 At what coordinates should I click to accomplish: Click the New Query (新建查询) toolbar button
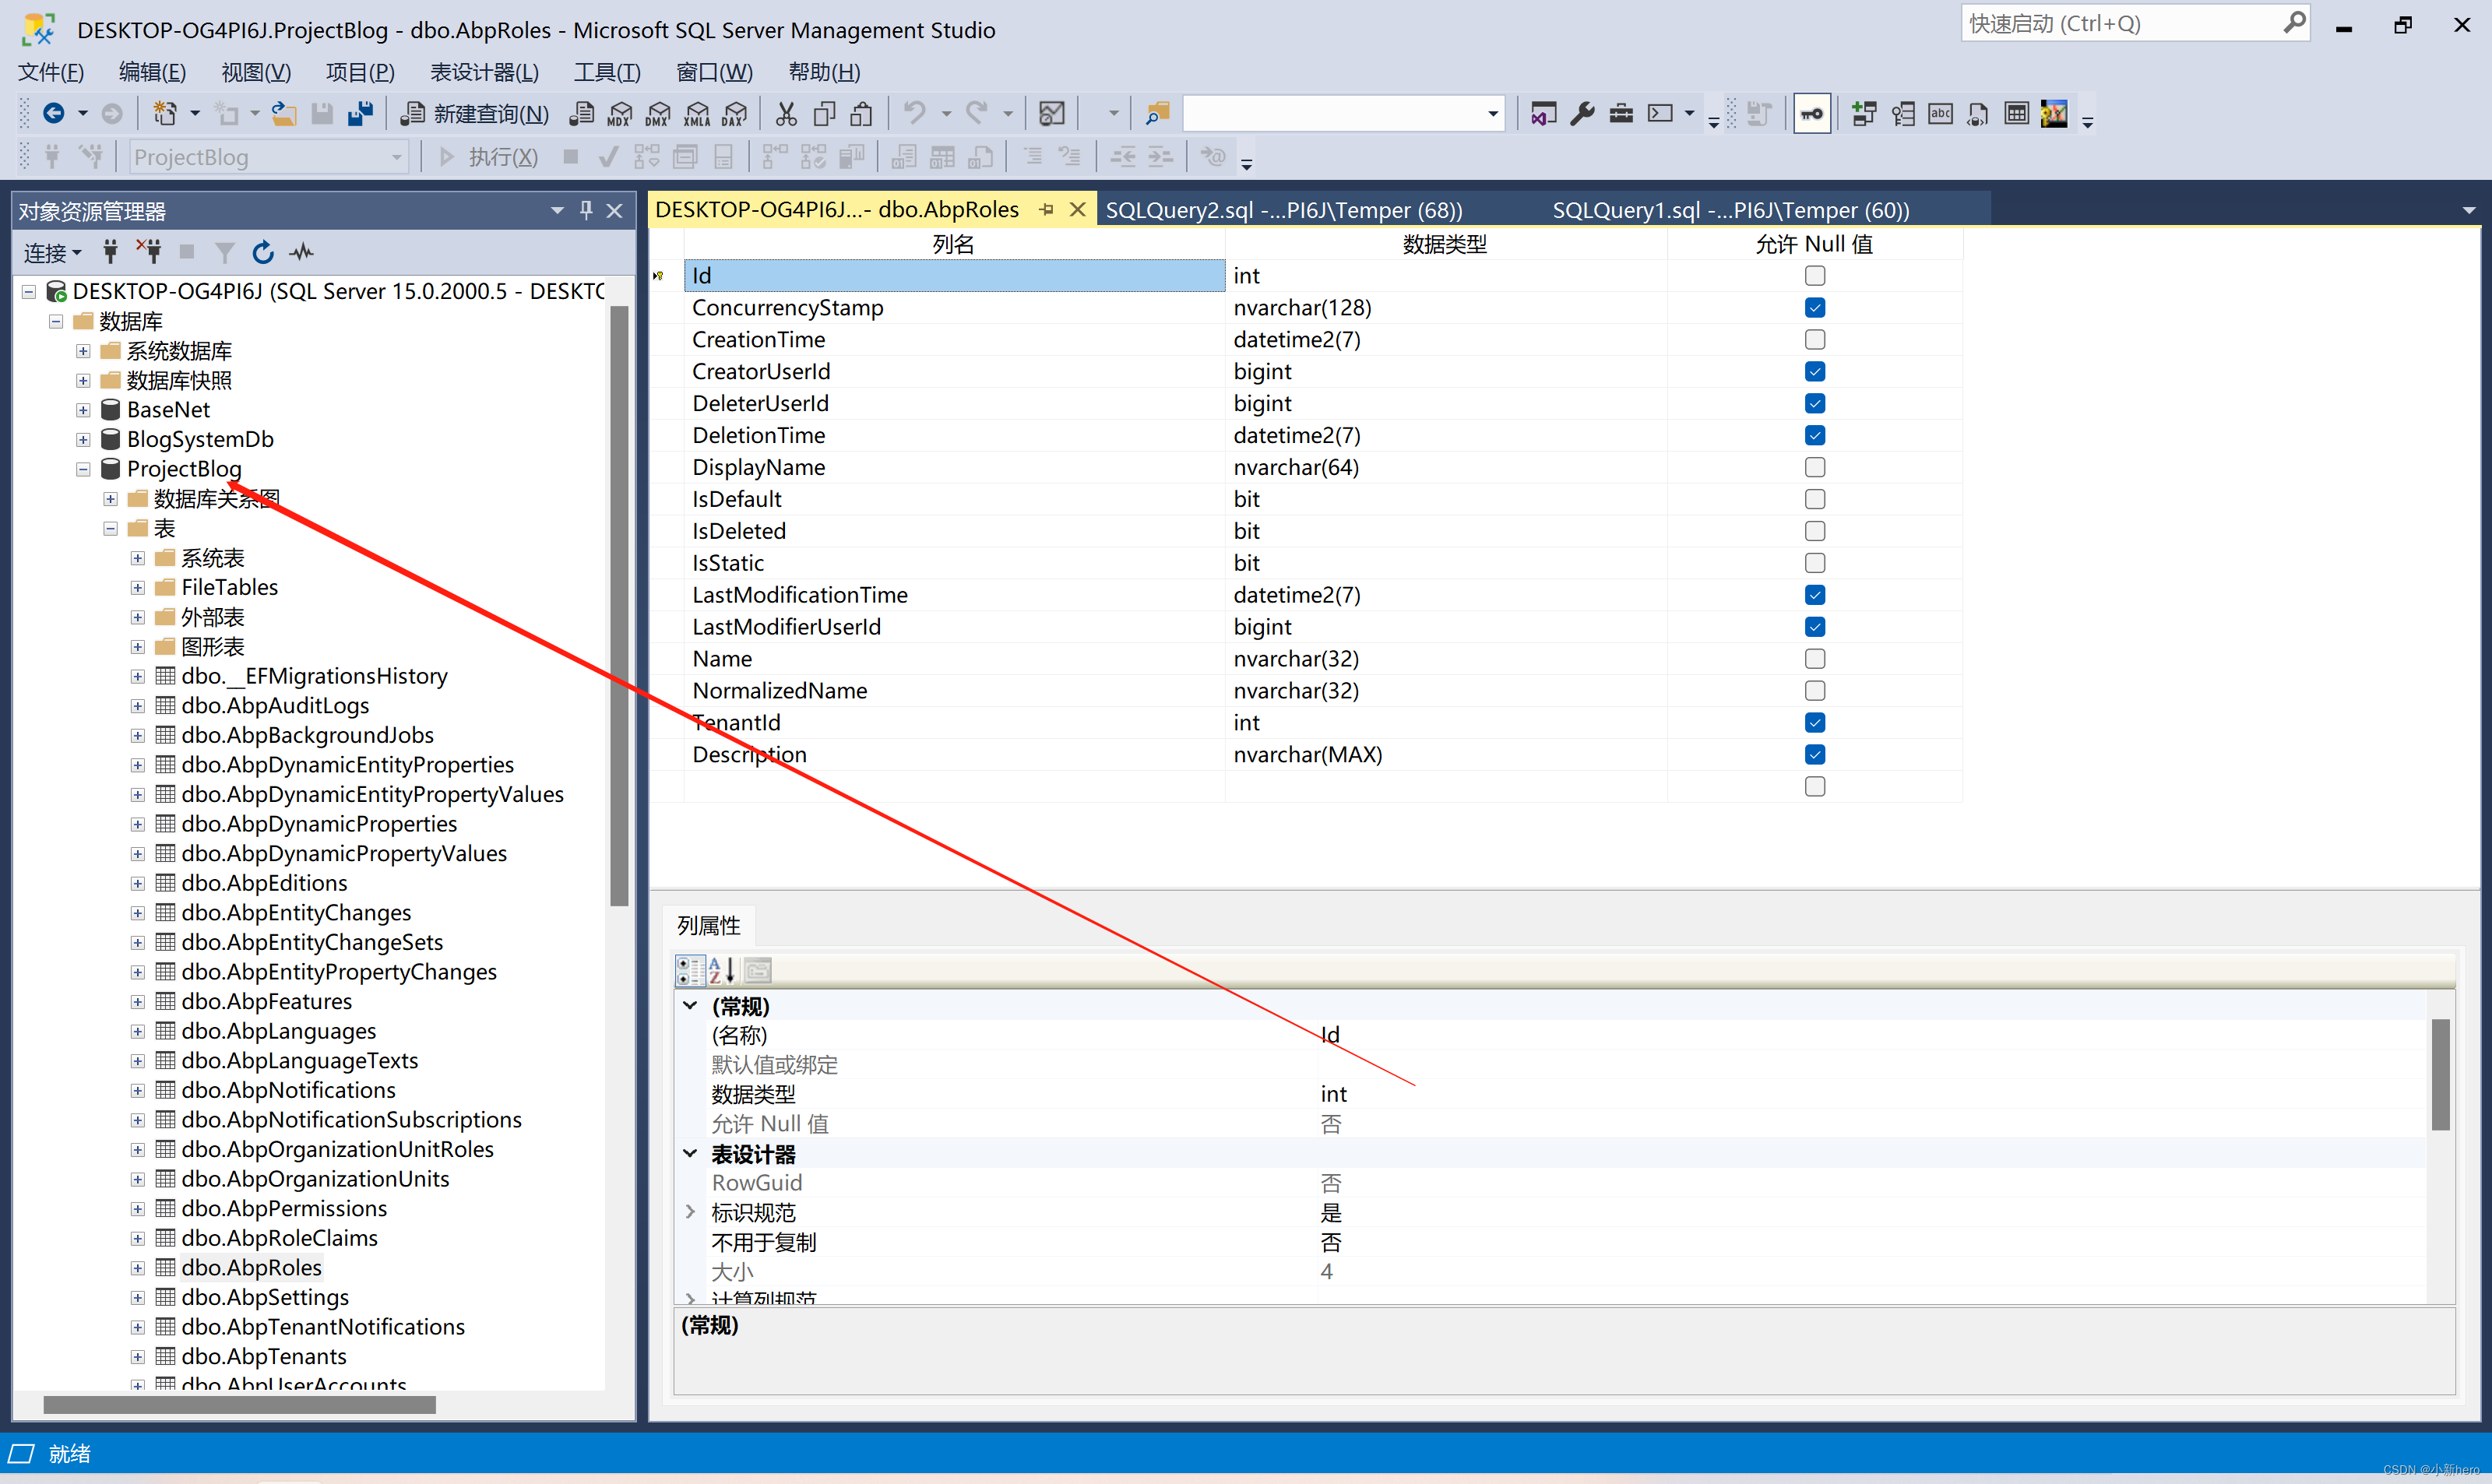474,114
